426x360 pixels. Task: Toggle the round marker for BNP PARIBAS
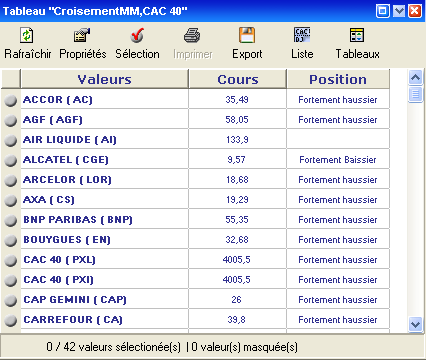(x=11, y=220)
